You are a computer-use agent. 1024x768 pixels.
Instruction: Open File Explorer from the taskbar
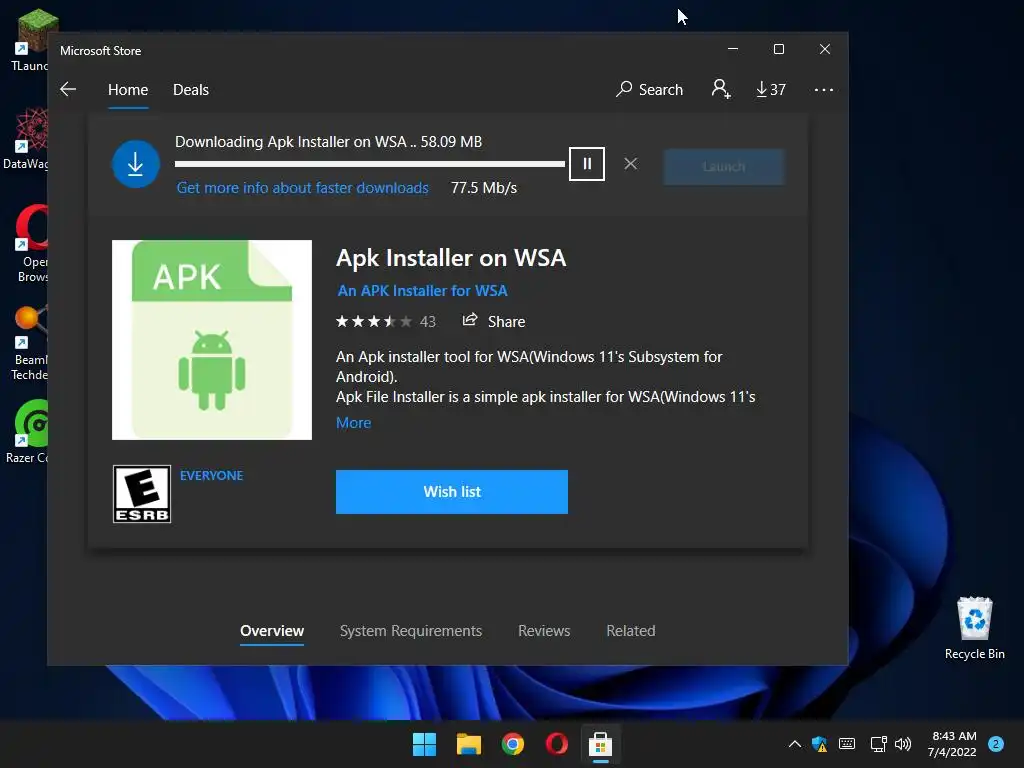coord(468,744)
